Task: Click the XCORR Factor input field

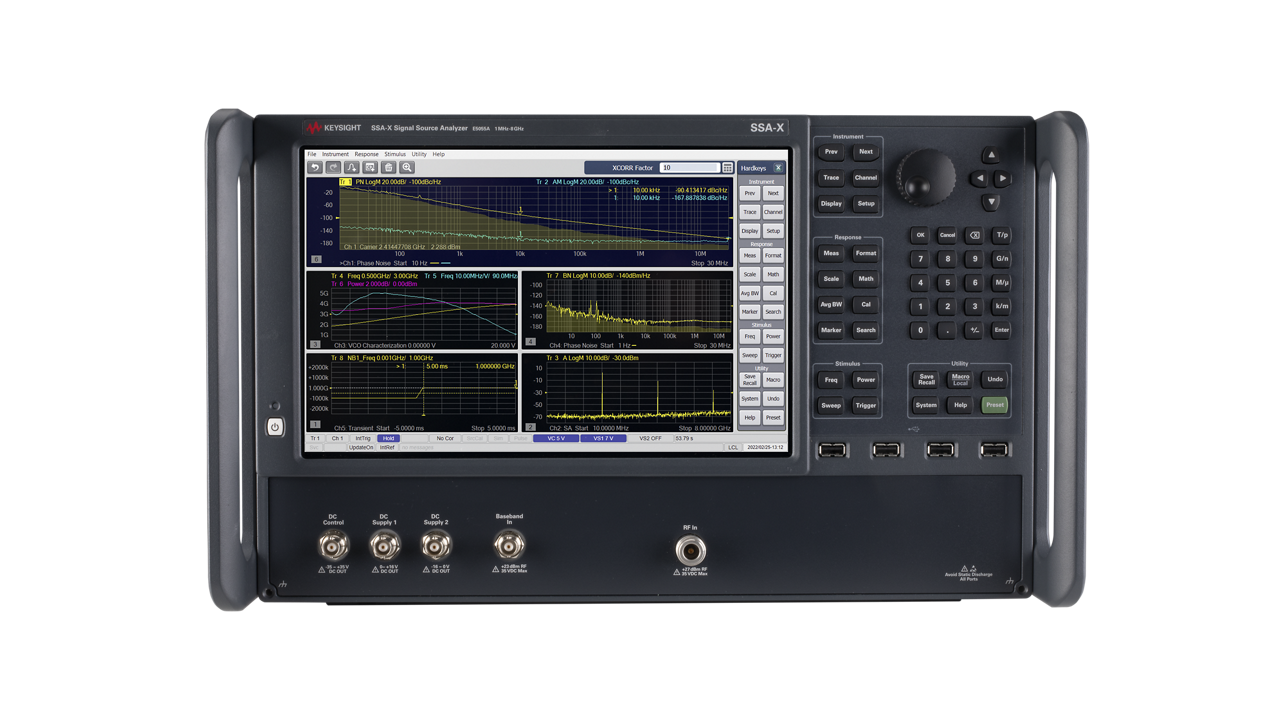Action: click(690, 168)
